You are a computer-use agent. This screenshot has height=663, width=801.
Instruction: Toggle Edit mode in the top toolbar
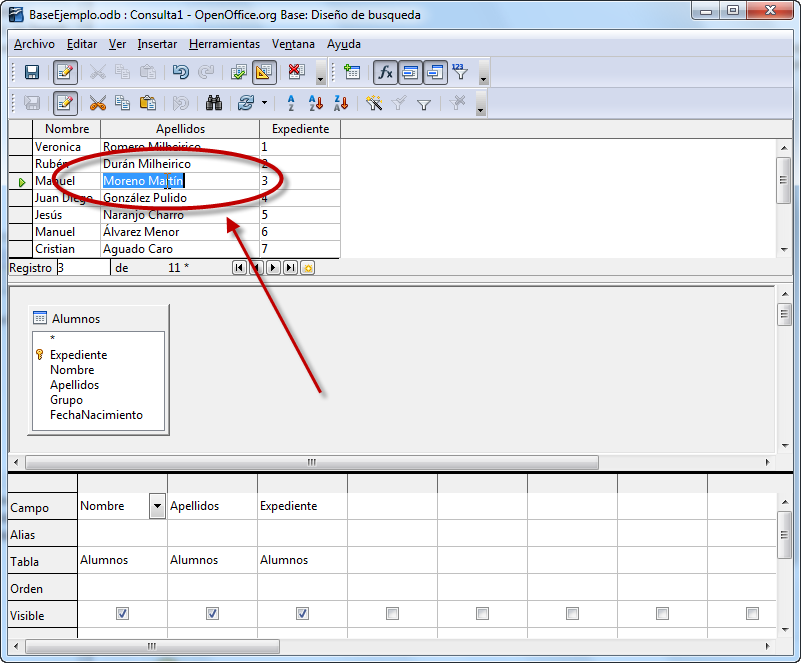point(65,72)
